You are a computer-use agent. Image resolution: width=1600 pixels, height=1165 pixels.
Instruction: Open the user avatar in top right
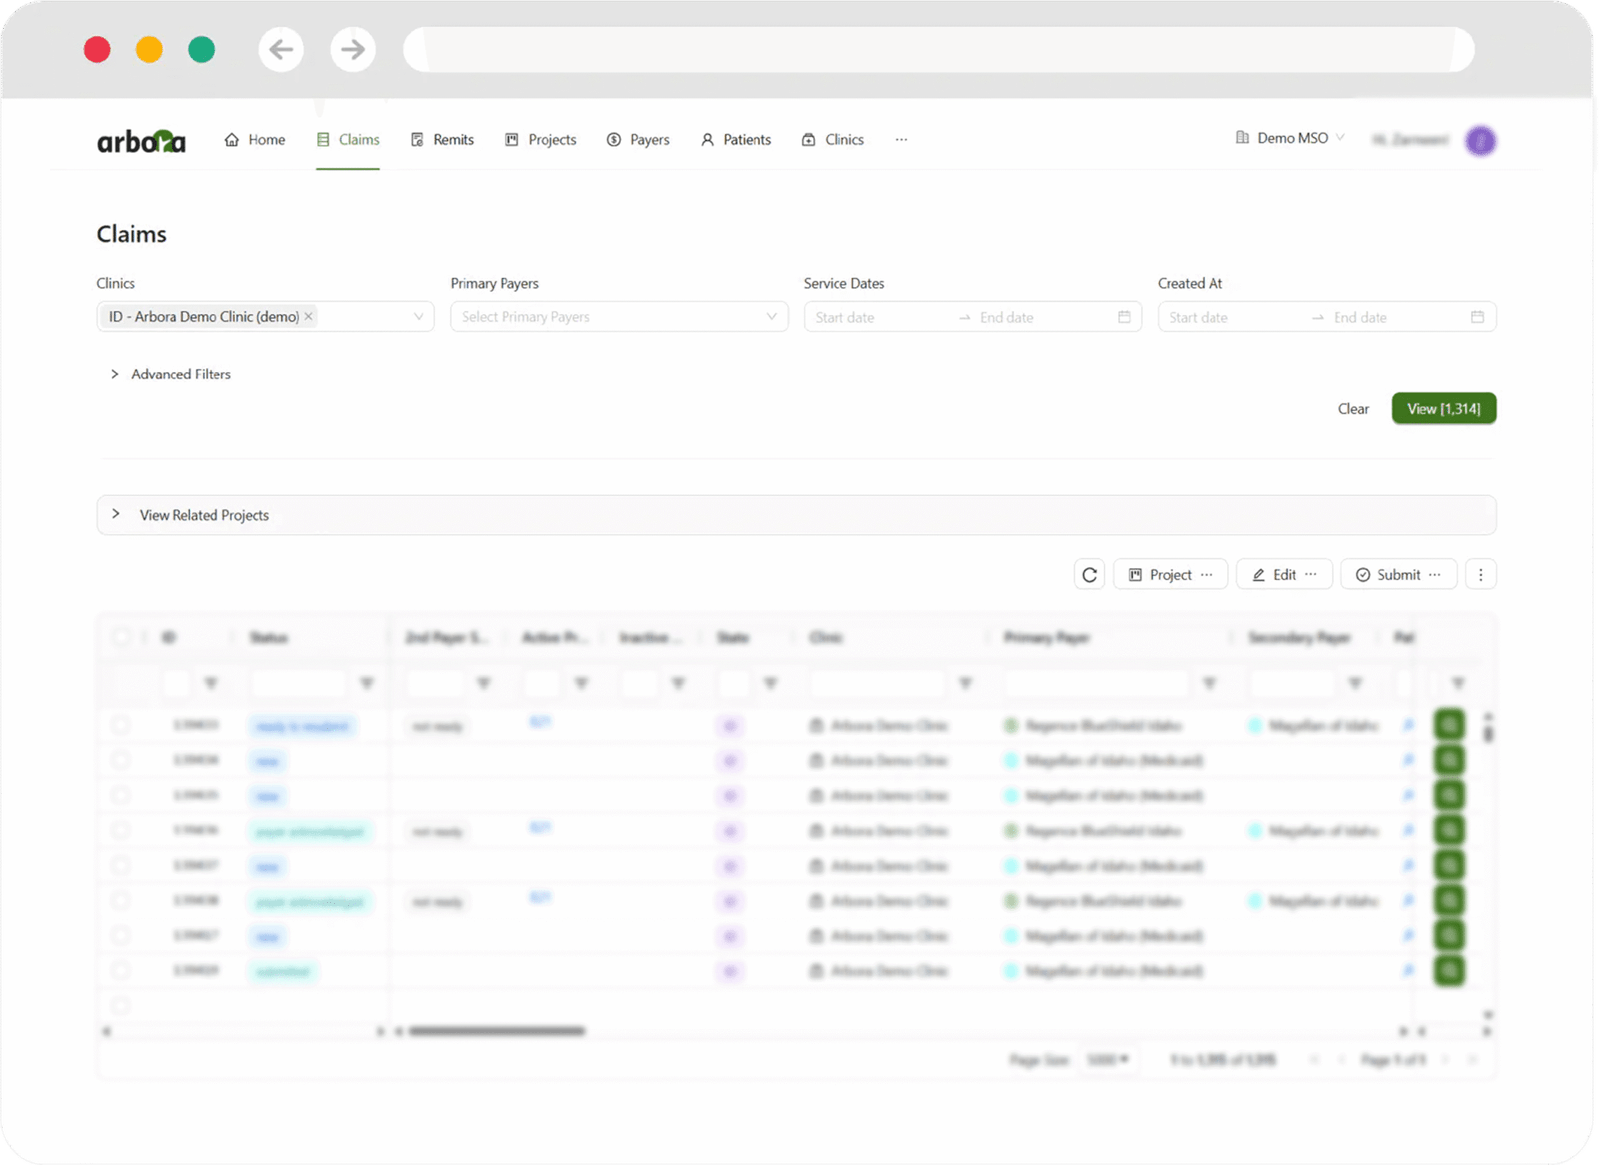1480,141
